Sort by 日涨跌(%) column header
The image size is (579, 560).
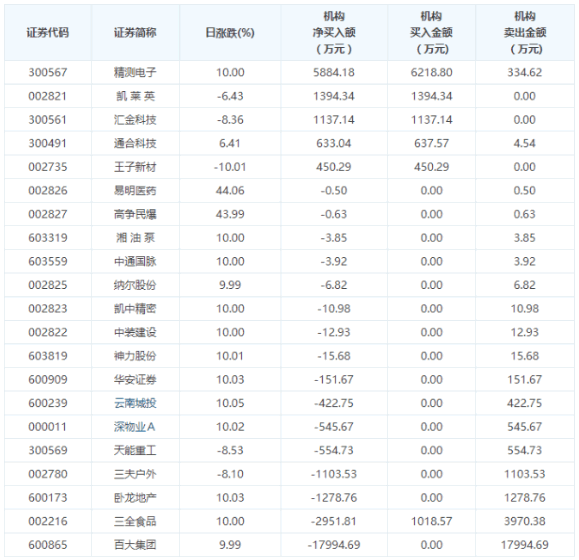230,32
